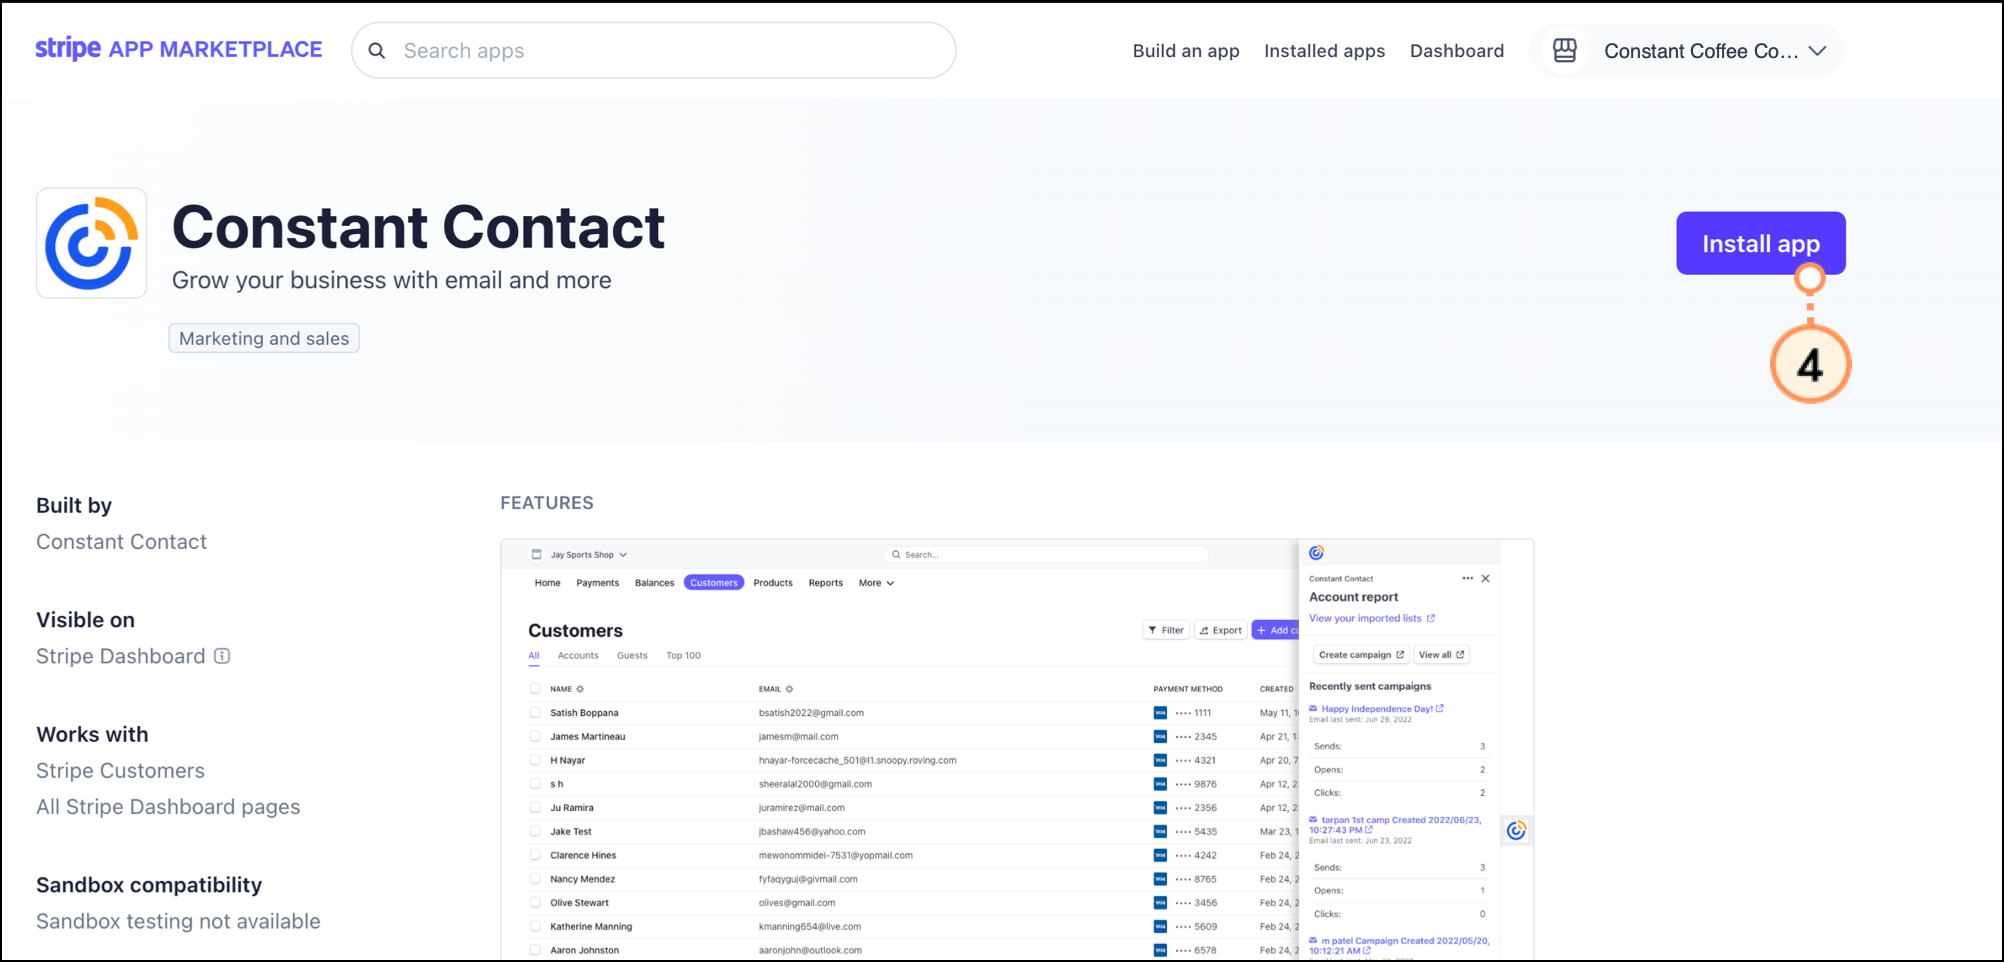Click the Filter button
Viewport: 2004px width, 962px height.
[x=1166, y=630]
